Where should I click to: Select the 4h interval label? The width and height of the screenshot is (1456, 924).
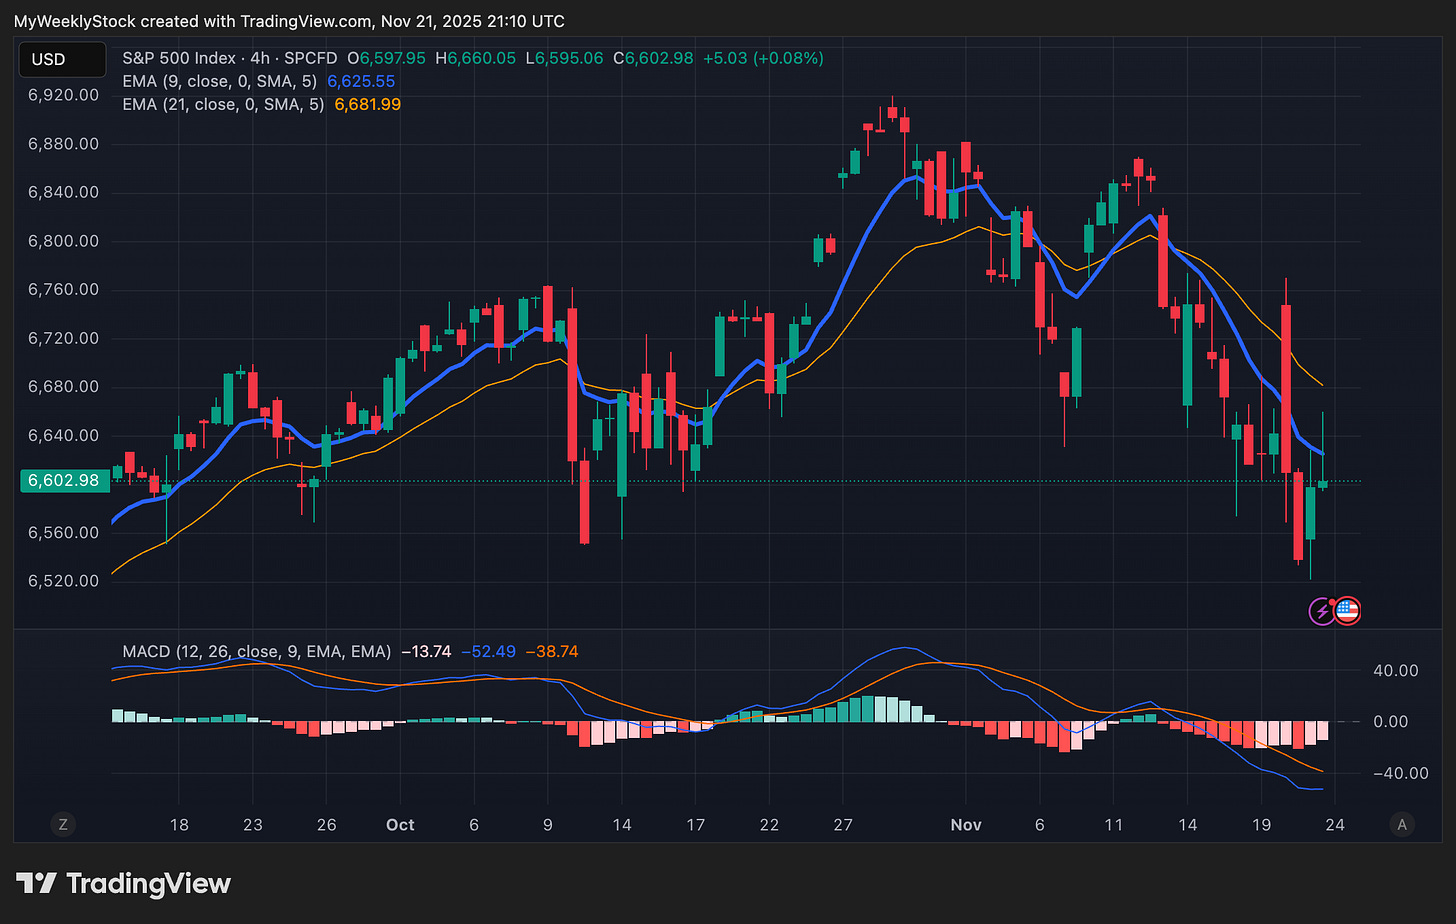(x=260, y=58)
